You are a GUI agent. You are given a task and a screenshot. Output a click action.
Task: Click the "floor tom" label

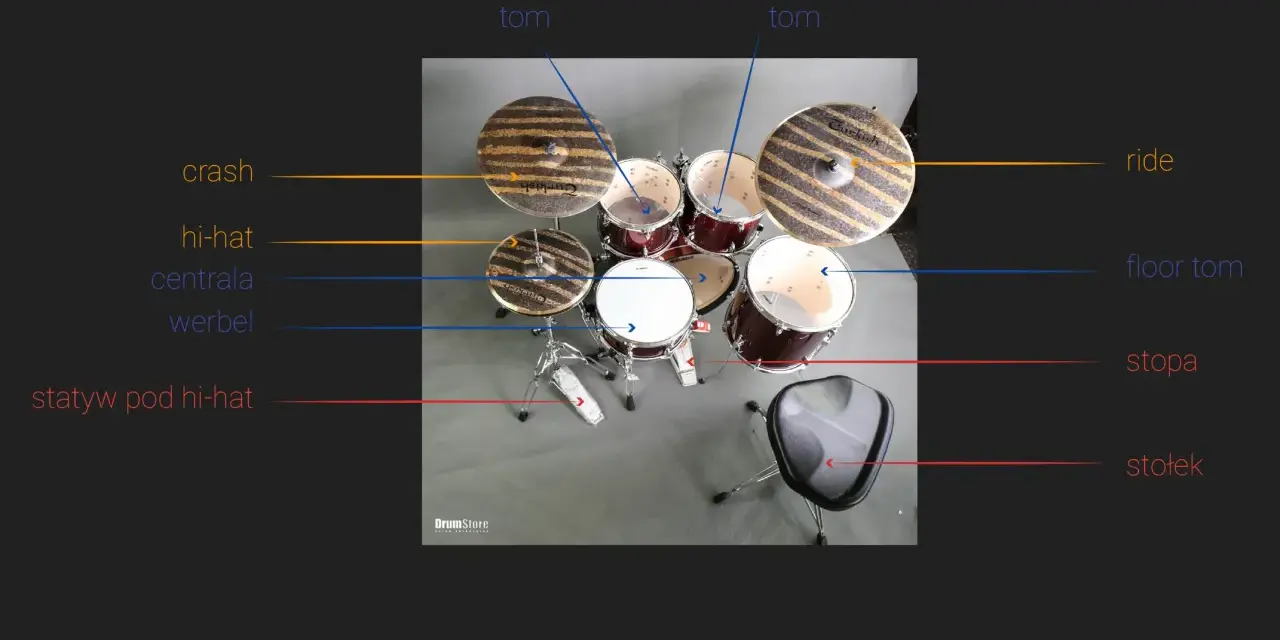pyautogui.click(x=1184, y=267)
